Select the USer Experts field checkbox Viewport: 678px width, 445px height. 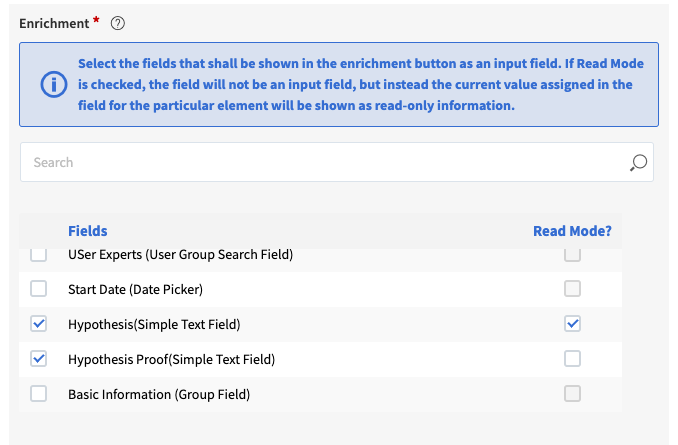[x=39, y=255]
